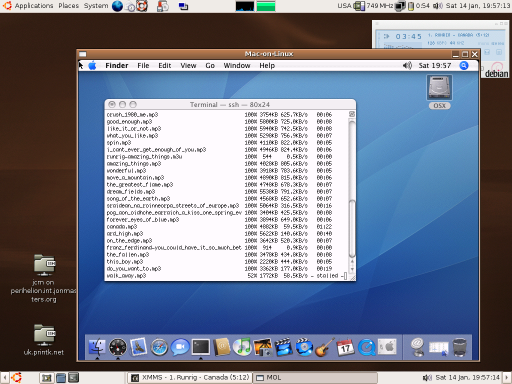The height and width of the screenshot is (384, 512).
Task: Open iPhoto from the dock
Action: coord(263,347)
